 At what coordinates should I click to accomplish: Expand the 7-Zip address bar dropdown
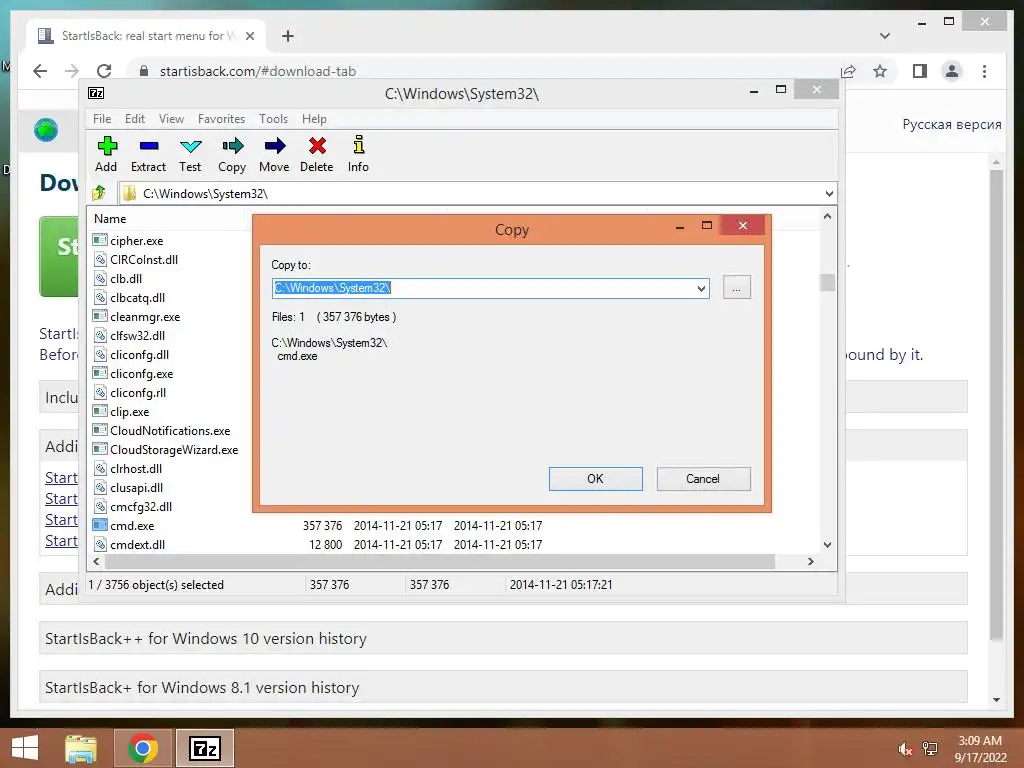point(829,193)
